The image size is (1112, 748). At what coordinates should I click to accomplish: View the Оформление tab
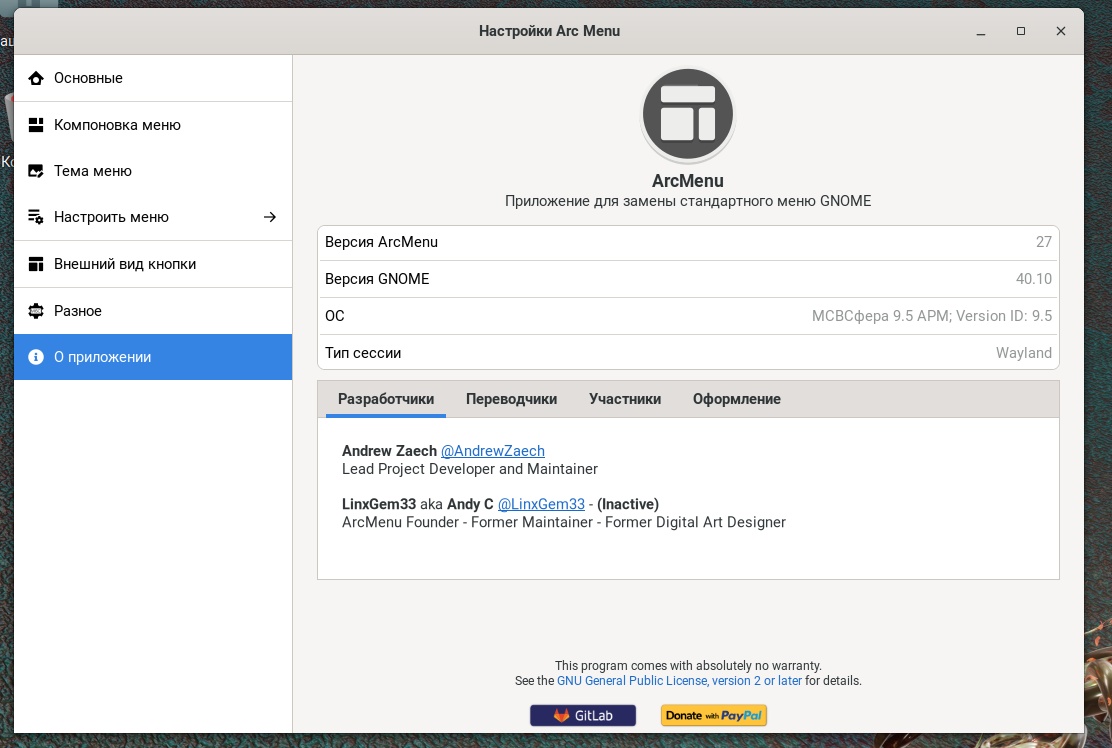coord(737,399)
